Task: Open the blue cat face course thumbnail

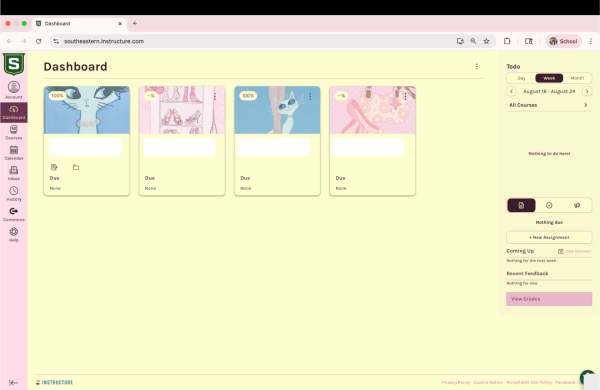Action: pos(87,110)
